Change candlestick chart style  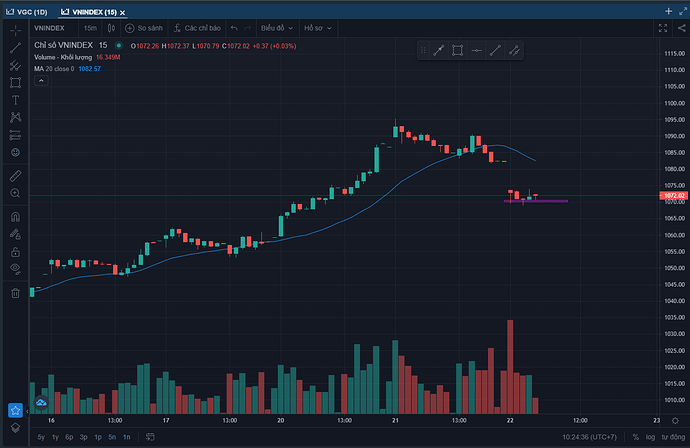click(111, 28)
